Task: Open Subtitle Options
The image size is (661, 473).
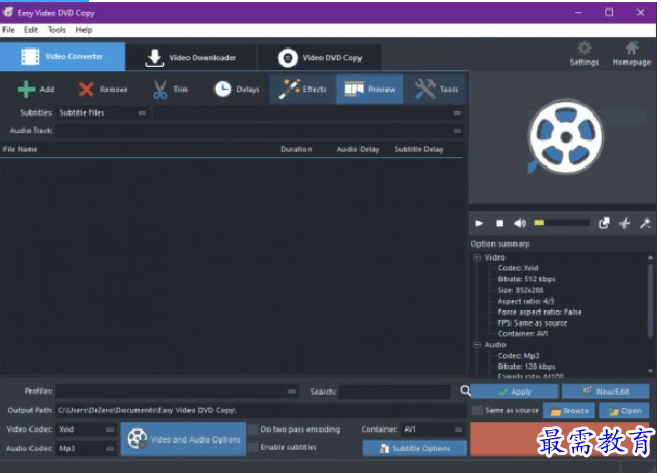Action: pyautogui.click(x=414, y=448)
